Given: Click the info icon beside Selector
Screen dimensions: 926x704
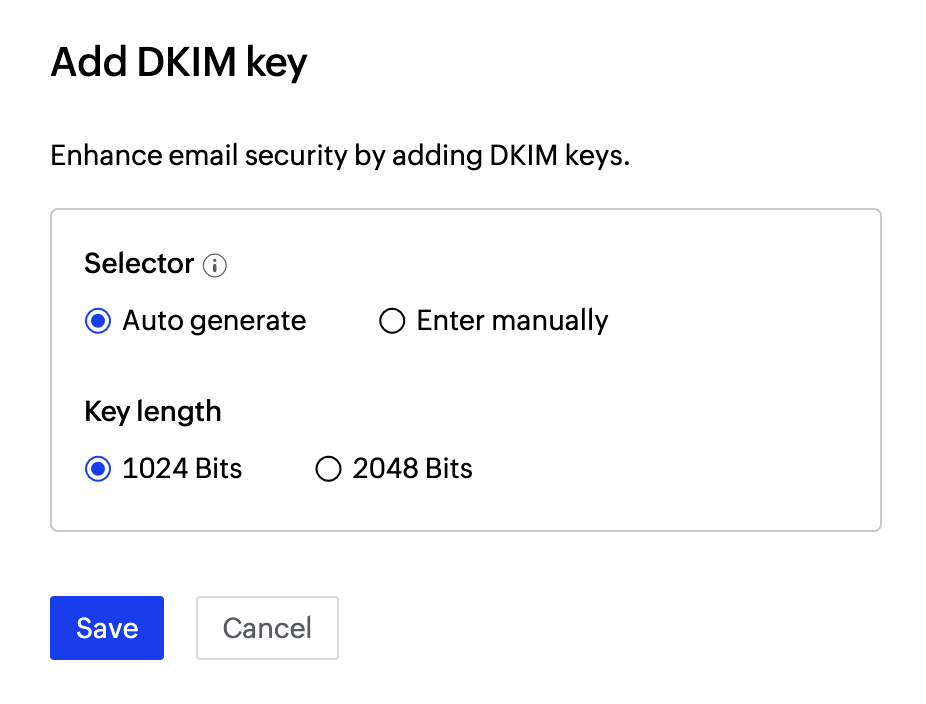Looking at the screenshot, I should (215, 265).
